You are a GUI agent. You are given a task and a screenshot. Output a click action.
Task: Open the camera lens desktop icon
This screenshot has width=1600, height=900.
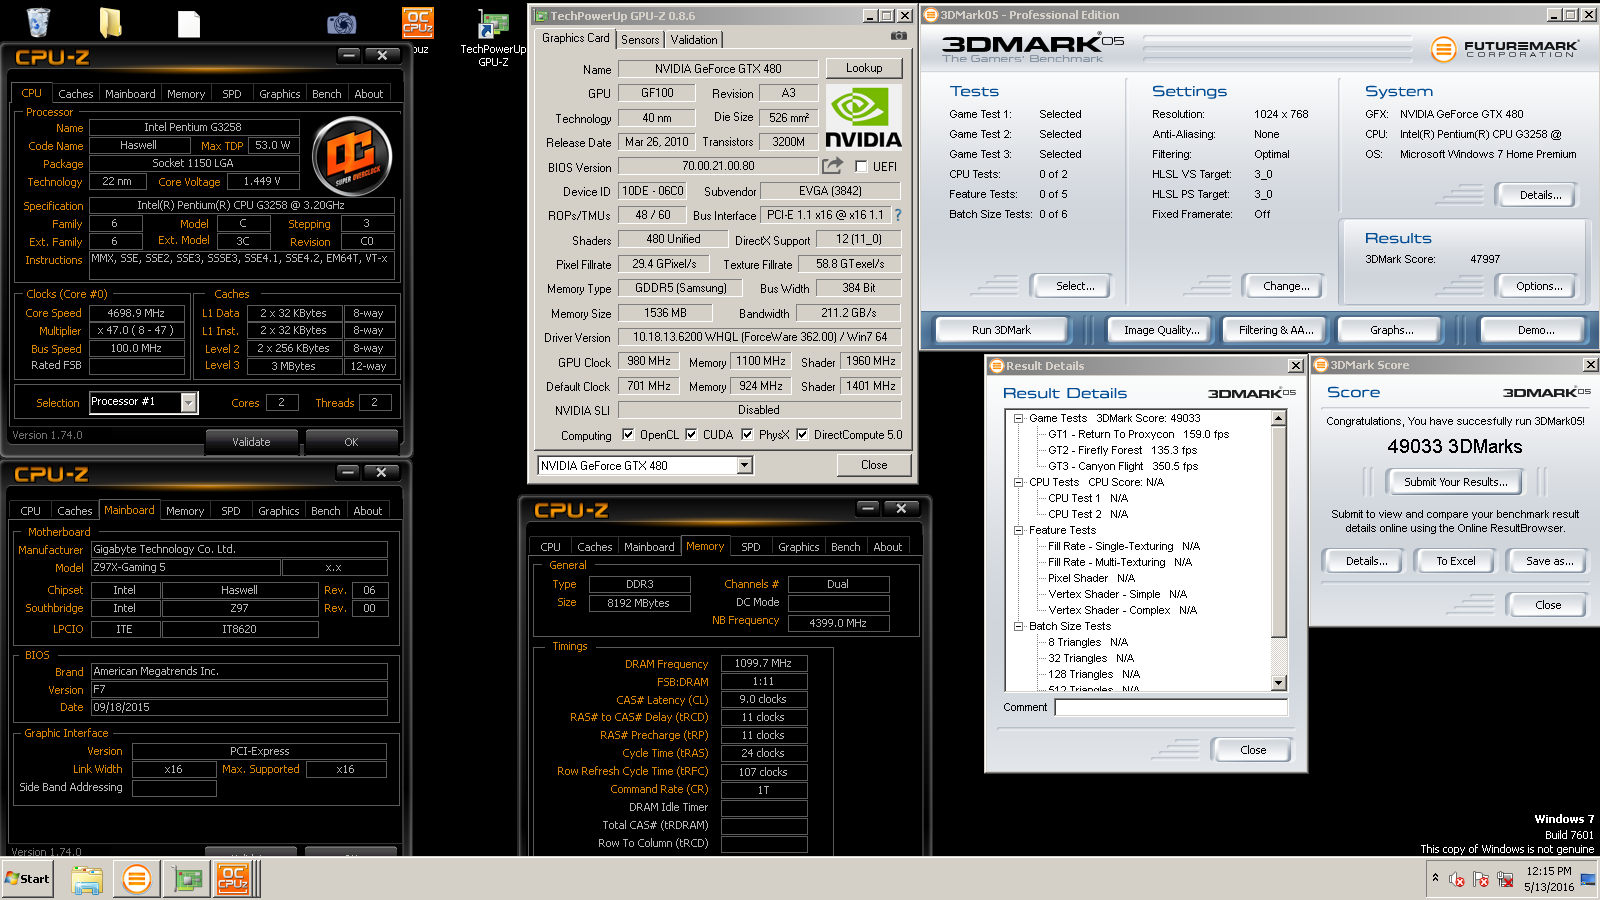[342, 23]
